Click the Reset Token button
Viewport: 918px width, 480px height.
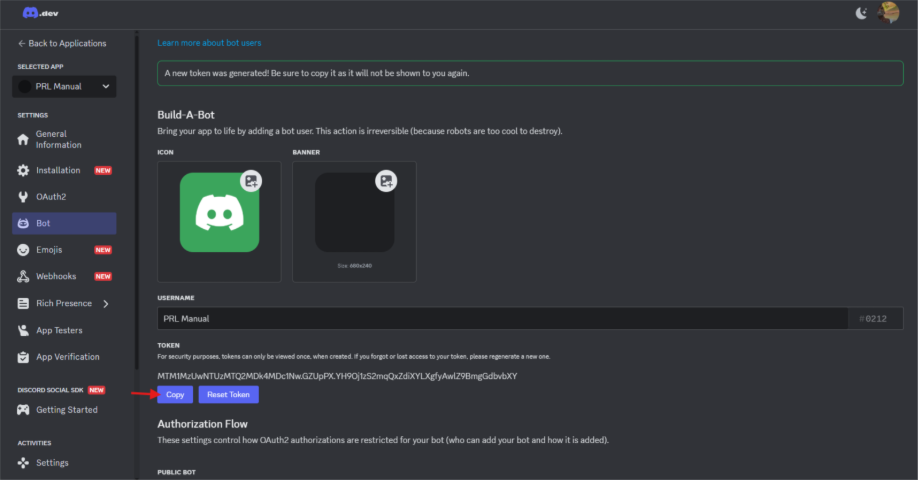228,395
